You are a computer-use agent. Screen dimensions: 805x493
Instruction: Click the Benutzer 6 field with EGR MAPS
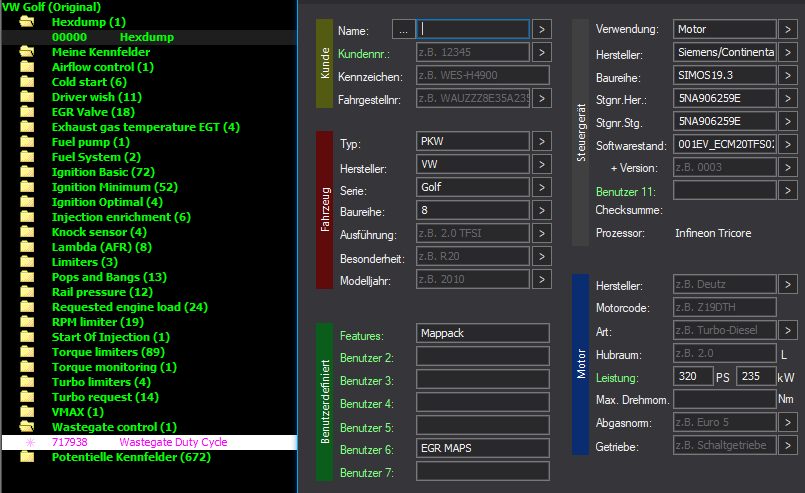point(483,448)
